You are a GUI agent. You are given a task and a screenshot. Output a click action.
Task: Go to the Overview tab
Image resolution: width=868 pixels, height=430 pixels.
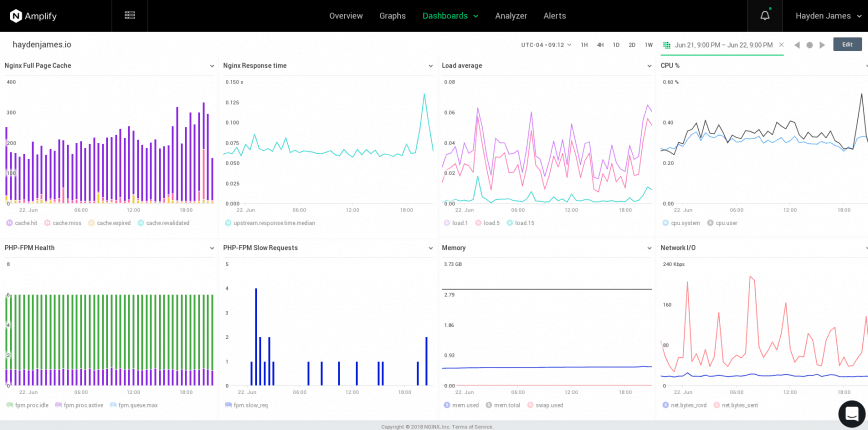pyautogui.click(x=346, y=15)
